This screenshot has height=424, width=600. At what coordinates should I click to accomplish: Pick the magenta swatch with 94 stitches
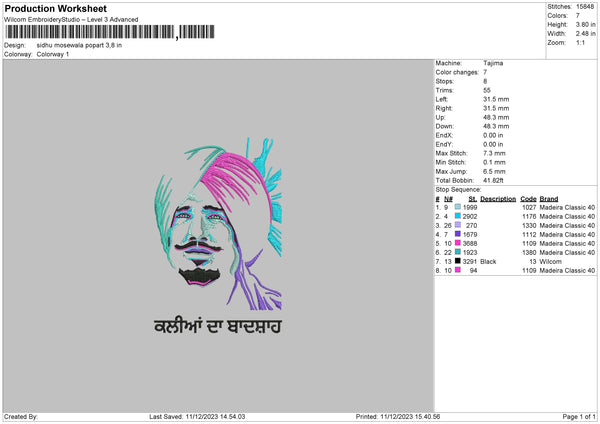[x=458, y=270]
